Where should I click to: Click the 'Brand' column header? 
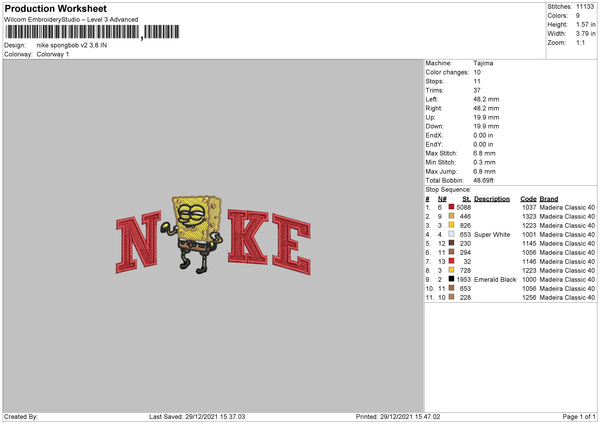tap(549, 199)
